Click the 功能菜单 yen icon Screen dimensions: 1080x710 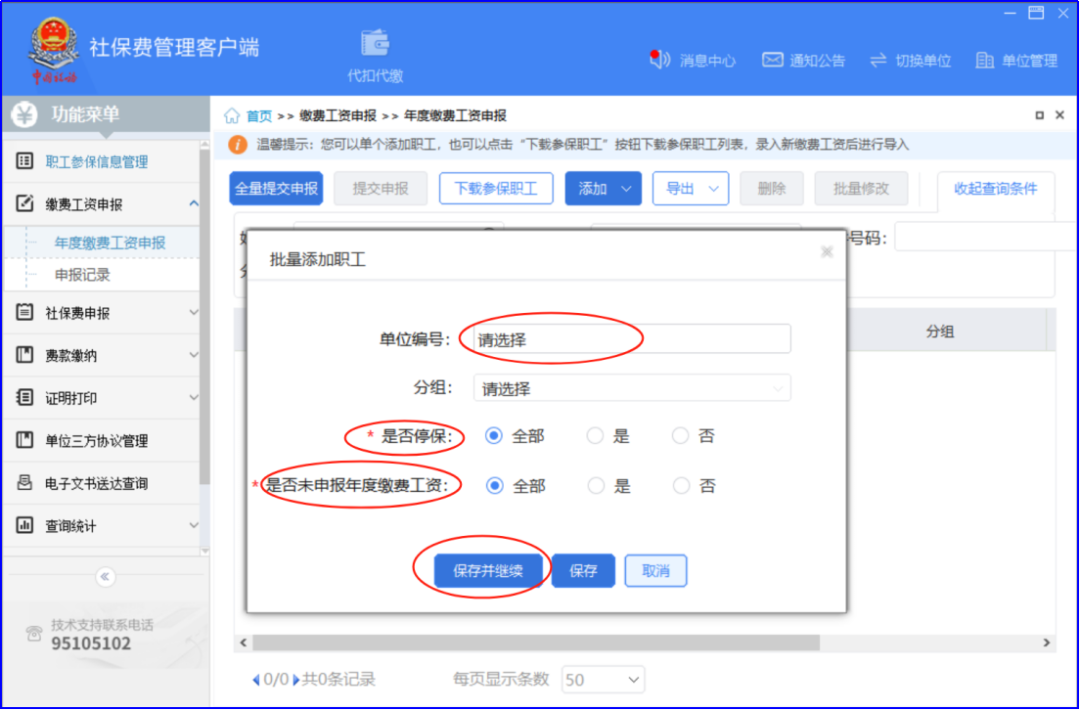pos(25,115)
